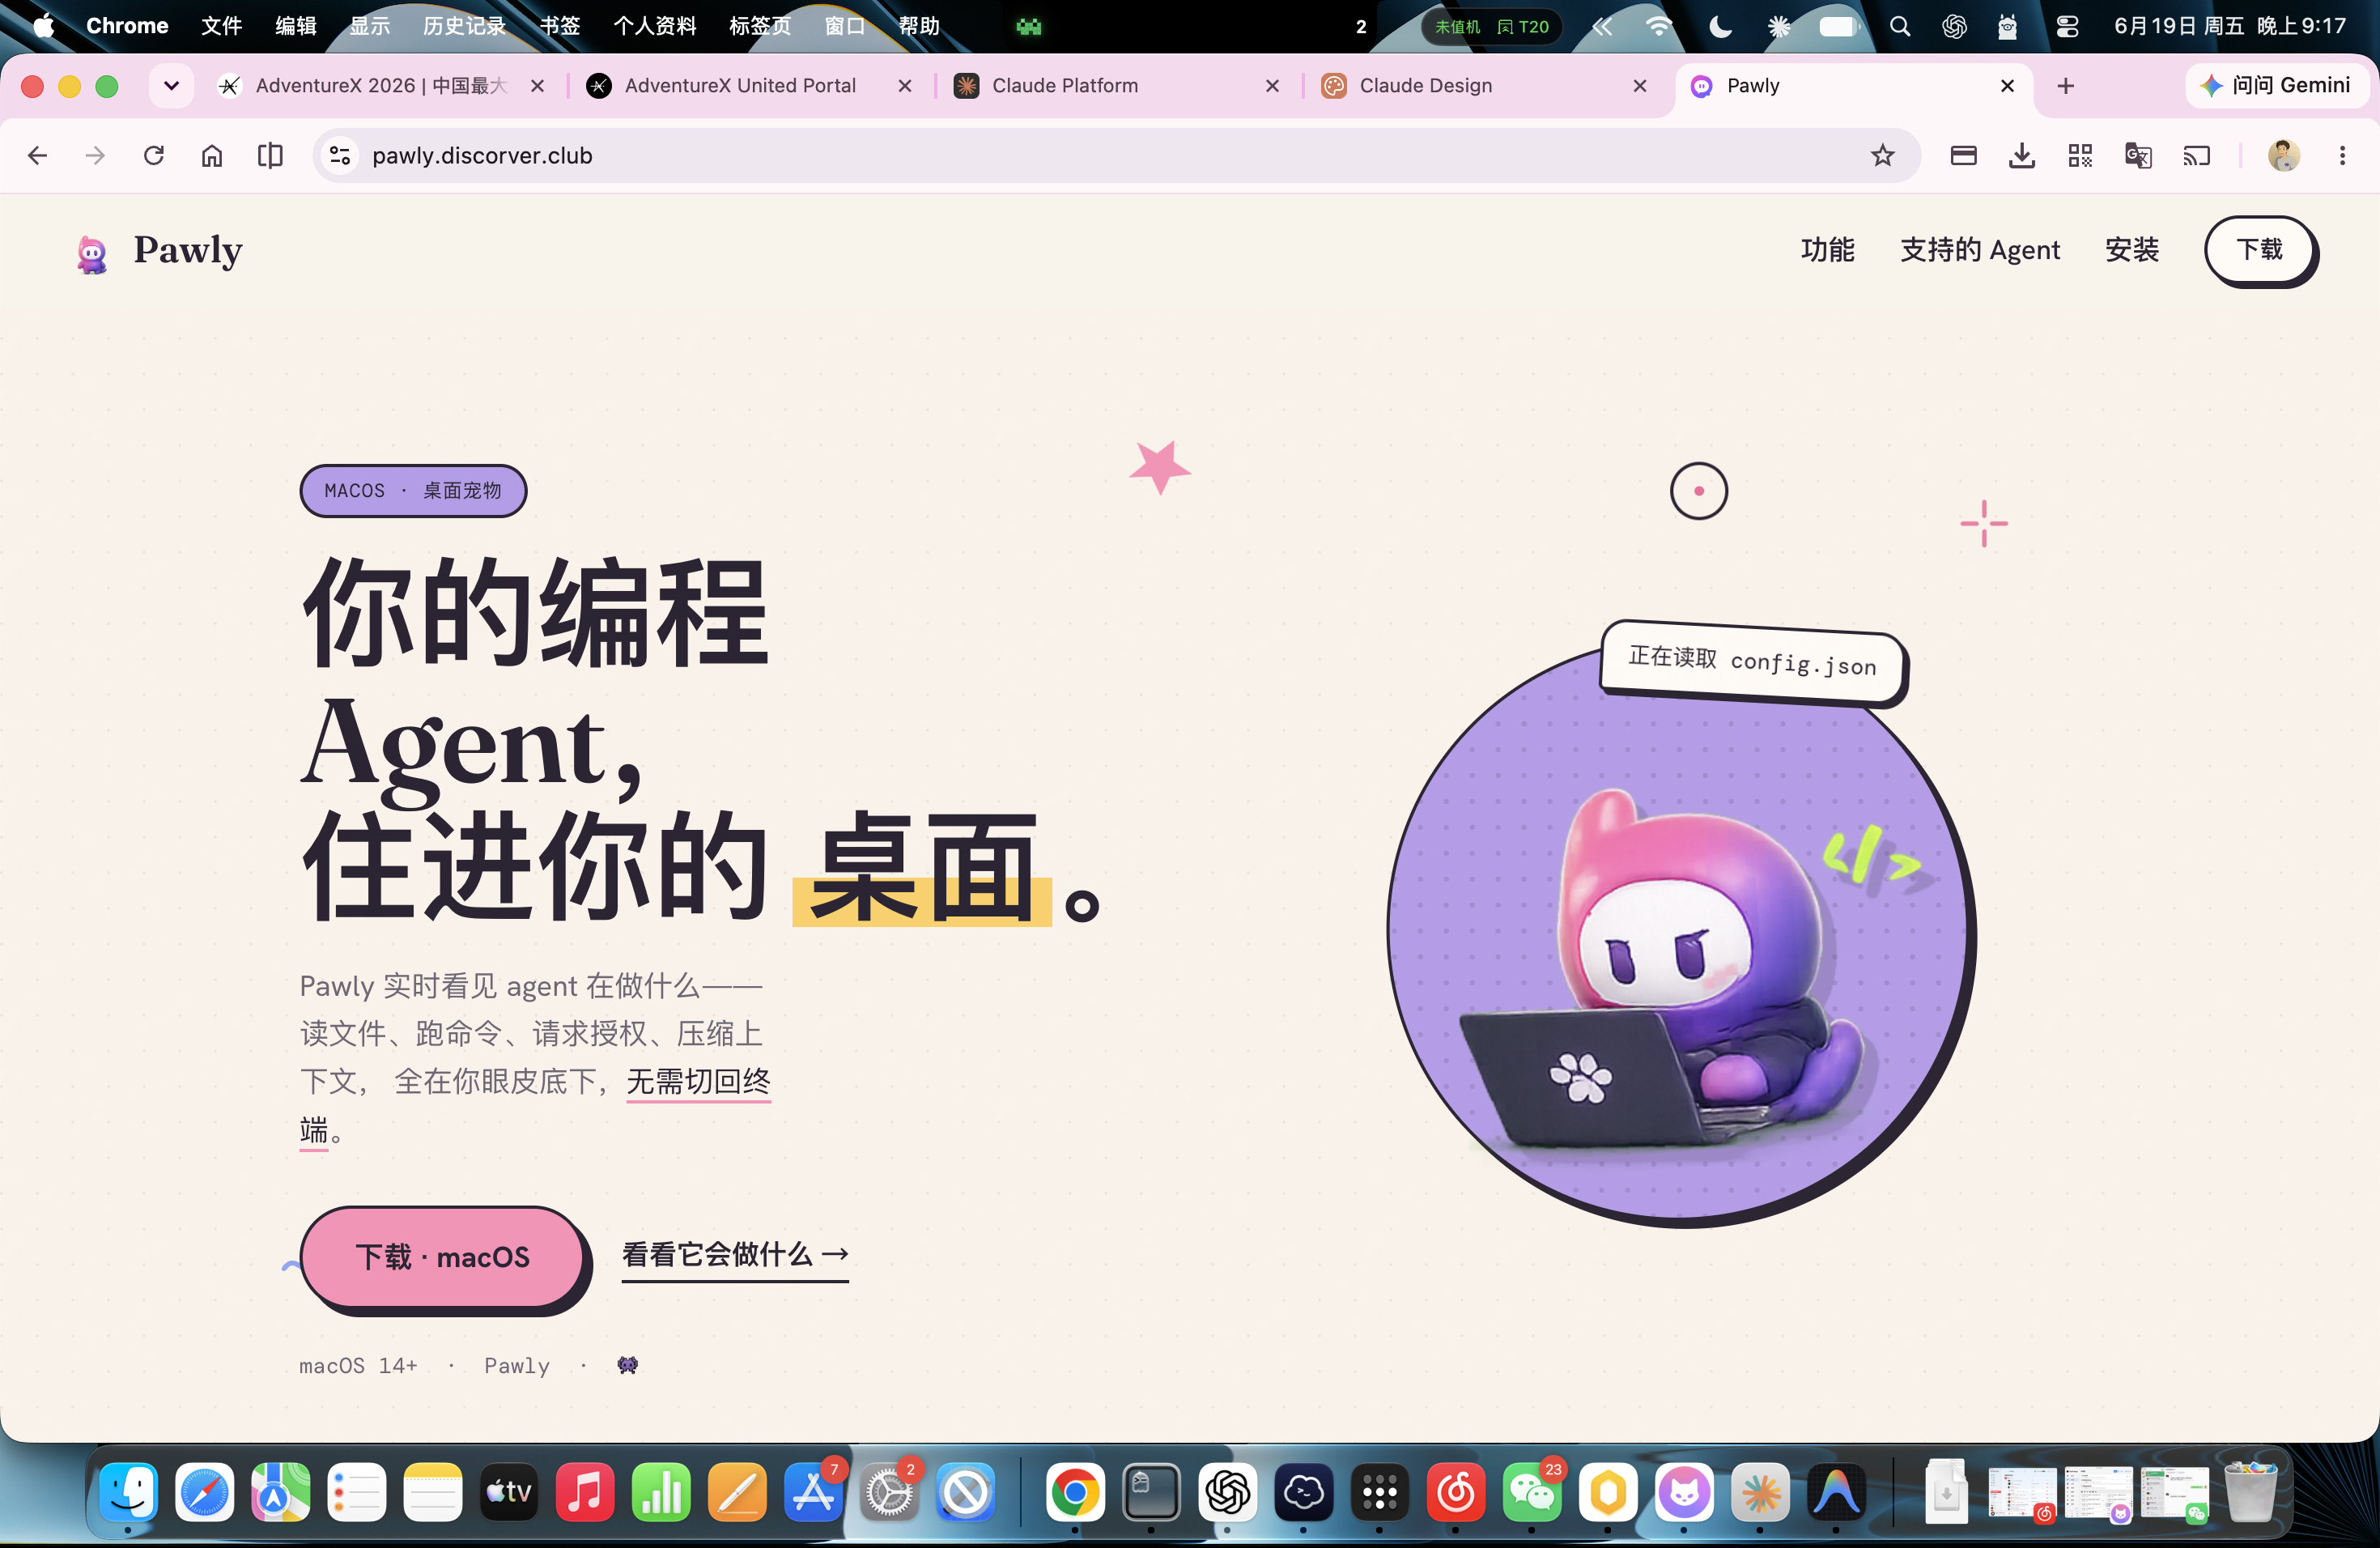
Task: Open the Trash in the Dock
Action: pos(2250,1493)
